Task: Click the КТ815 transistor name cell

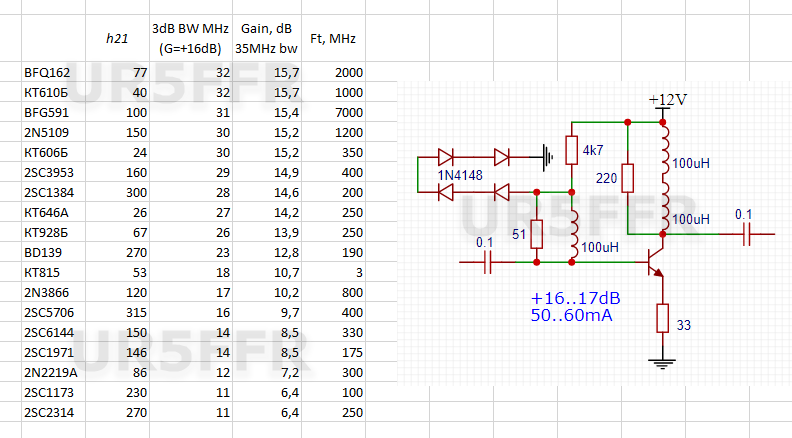Action: coord(54,272)
